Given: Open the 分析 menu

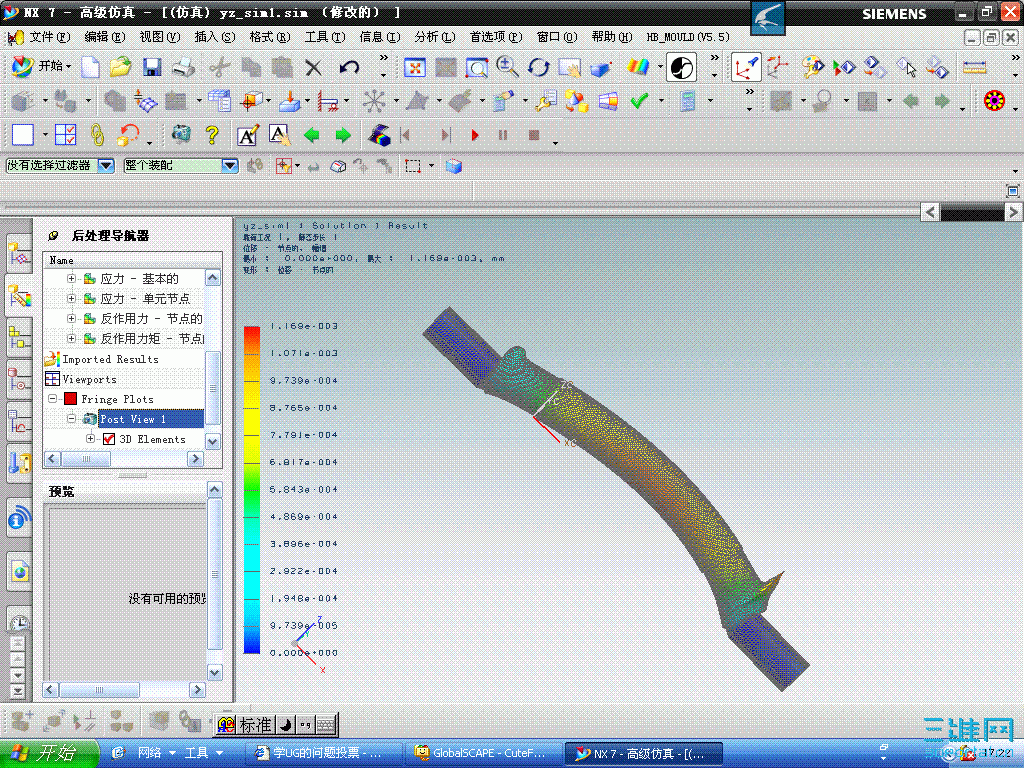Looking at the screenshot, I should click(x=434, y=37).
